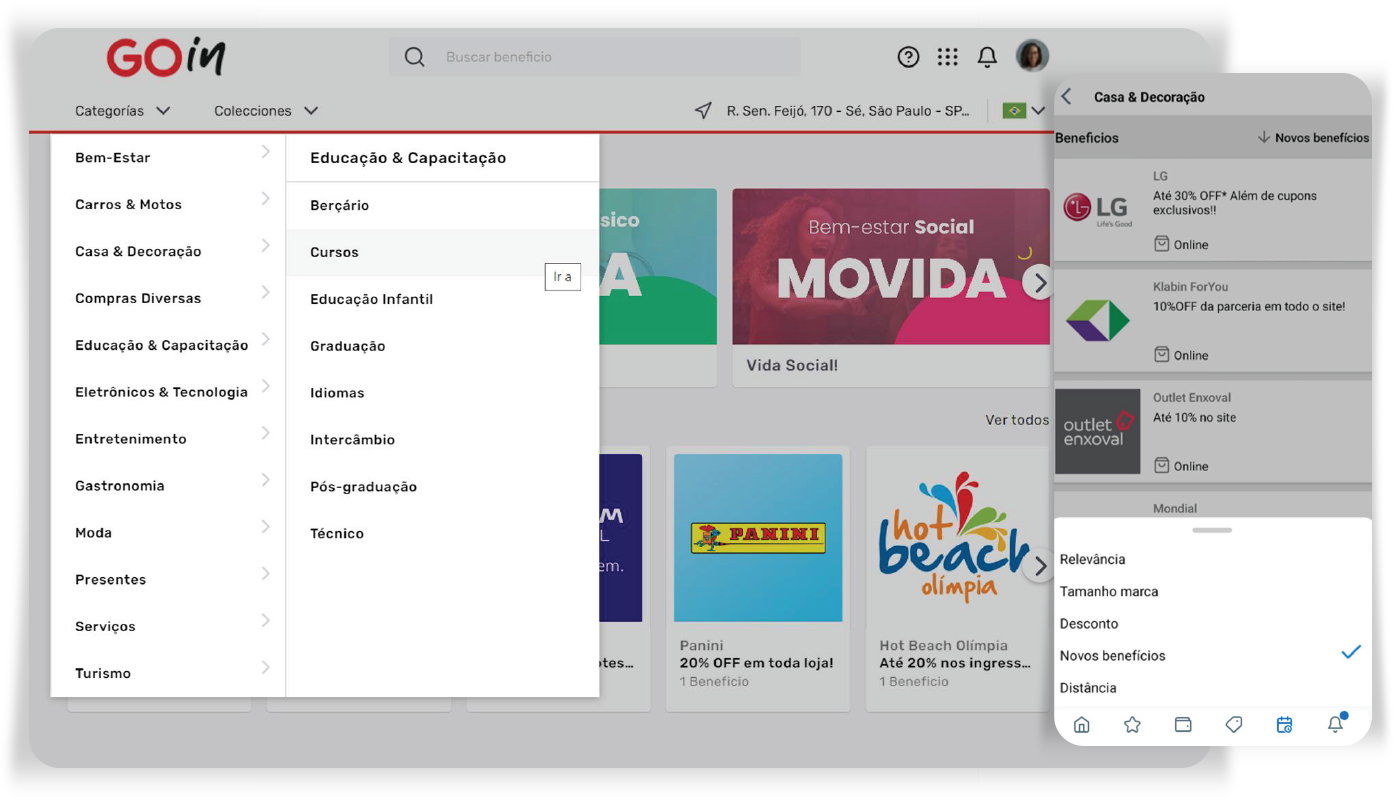Screen dimensions: 1394x803
Task: Open Novos benefícios sort dropdown in mobile header
Action: click(1313, 137)
